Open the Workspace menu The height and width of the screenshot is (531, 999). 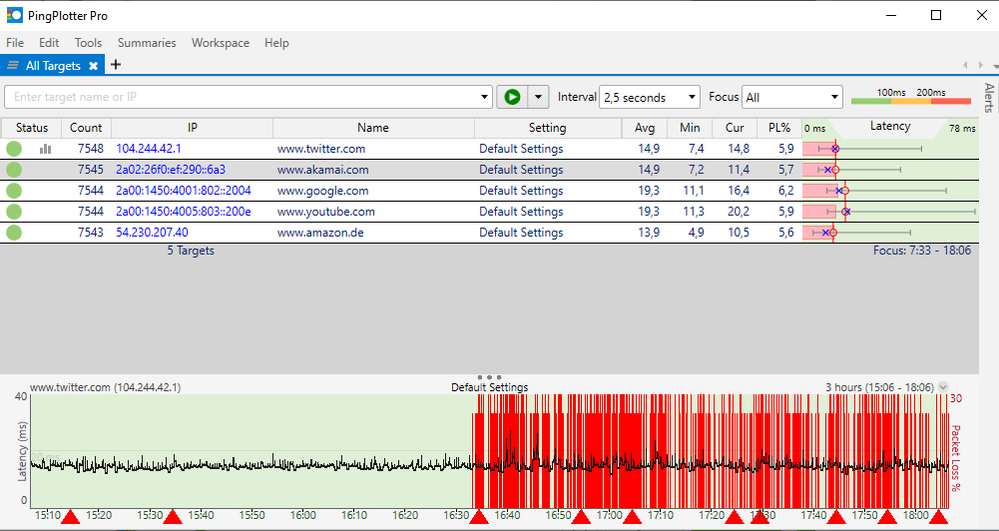(x=220, y=43)
